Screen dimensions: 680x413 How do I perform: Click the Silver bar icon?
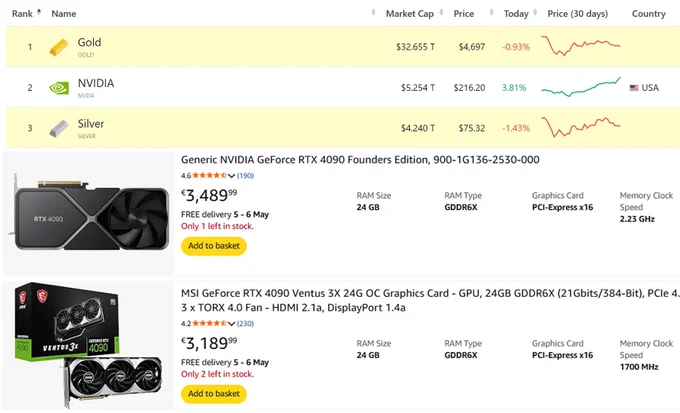(59, 129)
